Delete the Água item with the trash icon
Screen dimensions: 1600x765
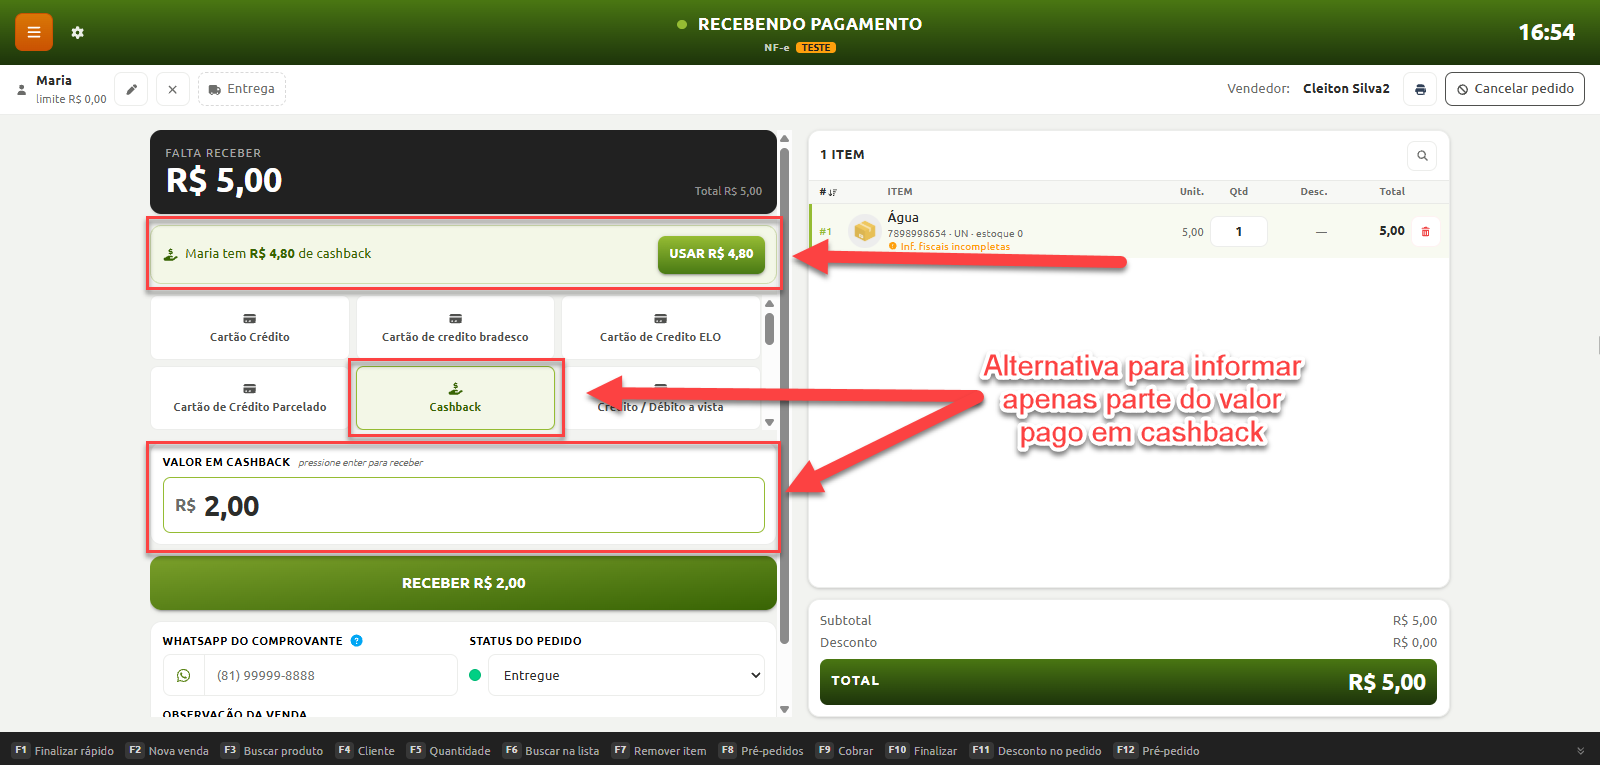[1425, 231]
